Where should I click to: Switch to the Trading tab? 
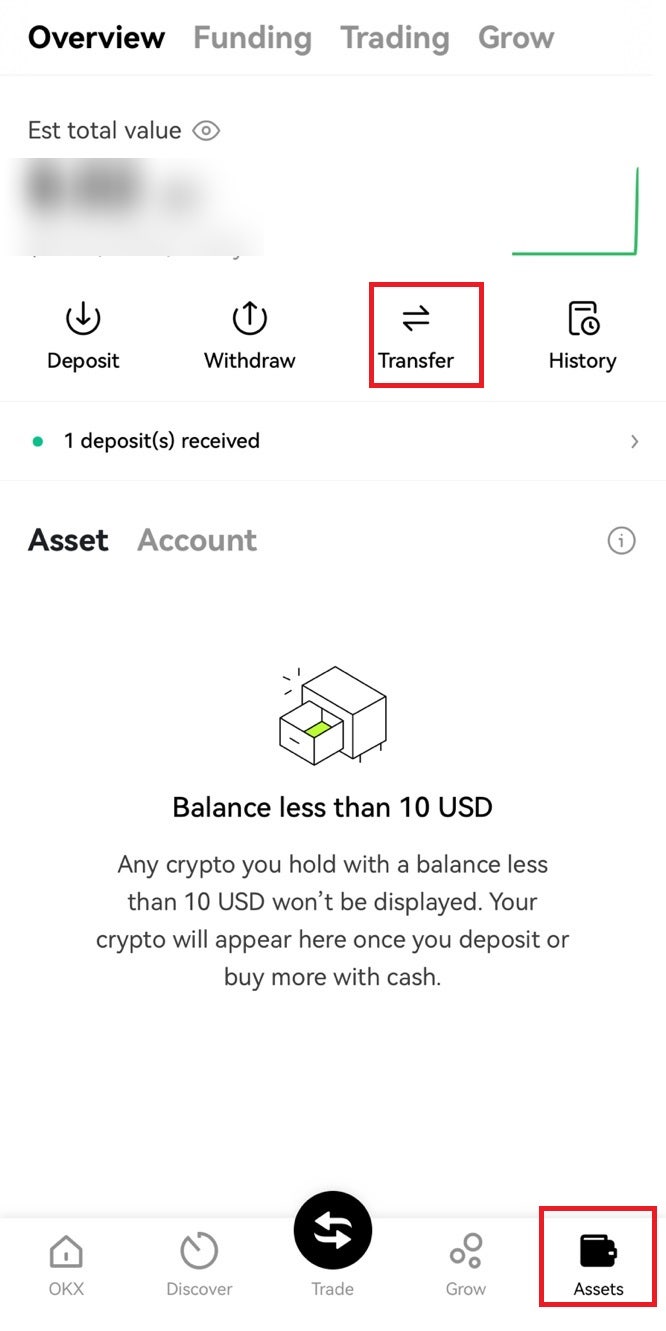[x=394, y=38]
